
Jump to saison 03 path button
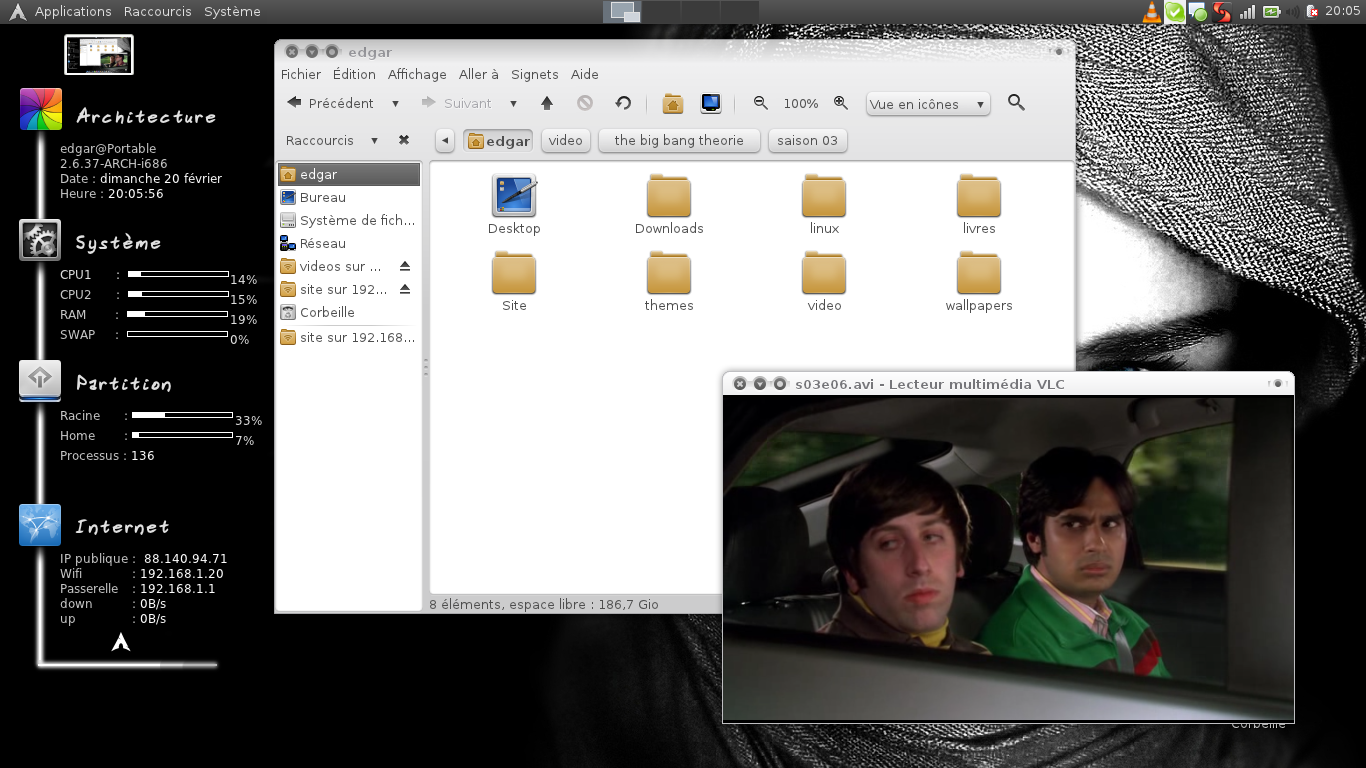pyautogui.click(x=808, y=141)
